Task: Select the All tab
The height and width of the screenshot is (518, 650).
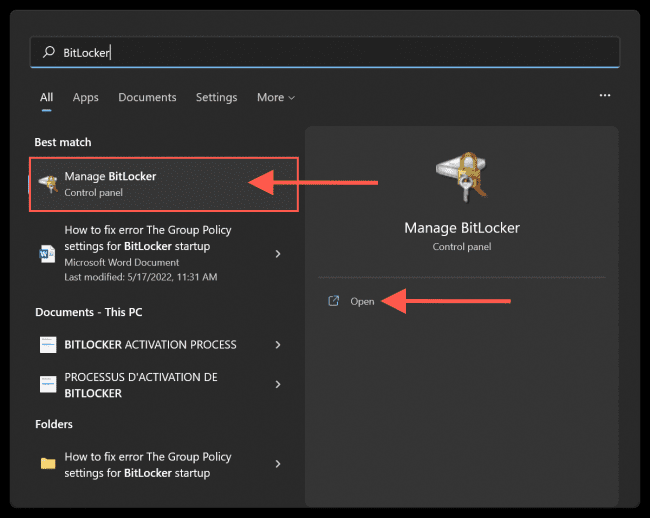Action: coord(46,97)
